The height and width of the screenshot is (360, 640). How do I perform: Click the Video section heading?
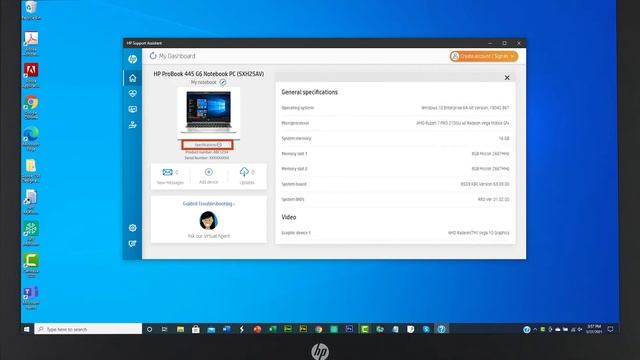click(x=289, y=217)
